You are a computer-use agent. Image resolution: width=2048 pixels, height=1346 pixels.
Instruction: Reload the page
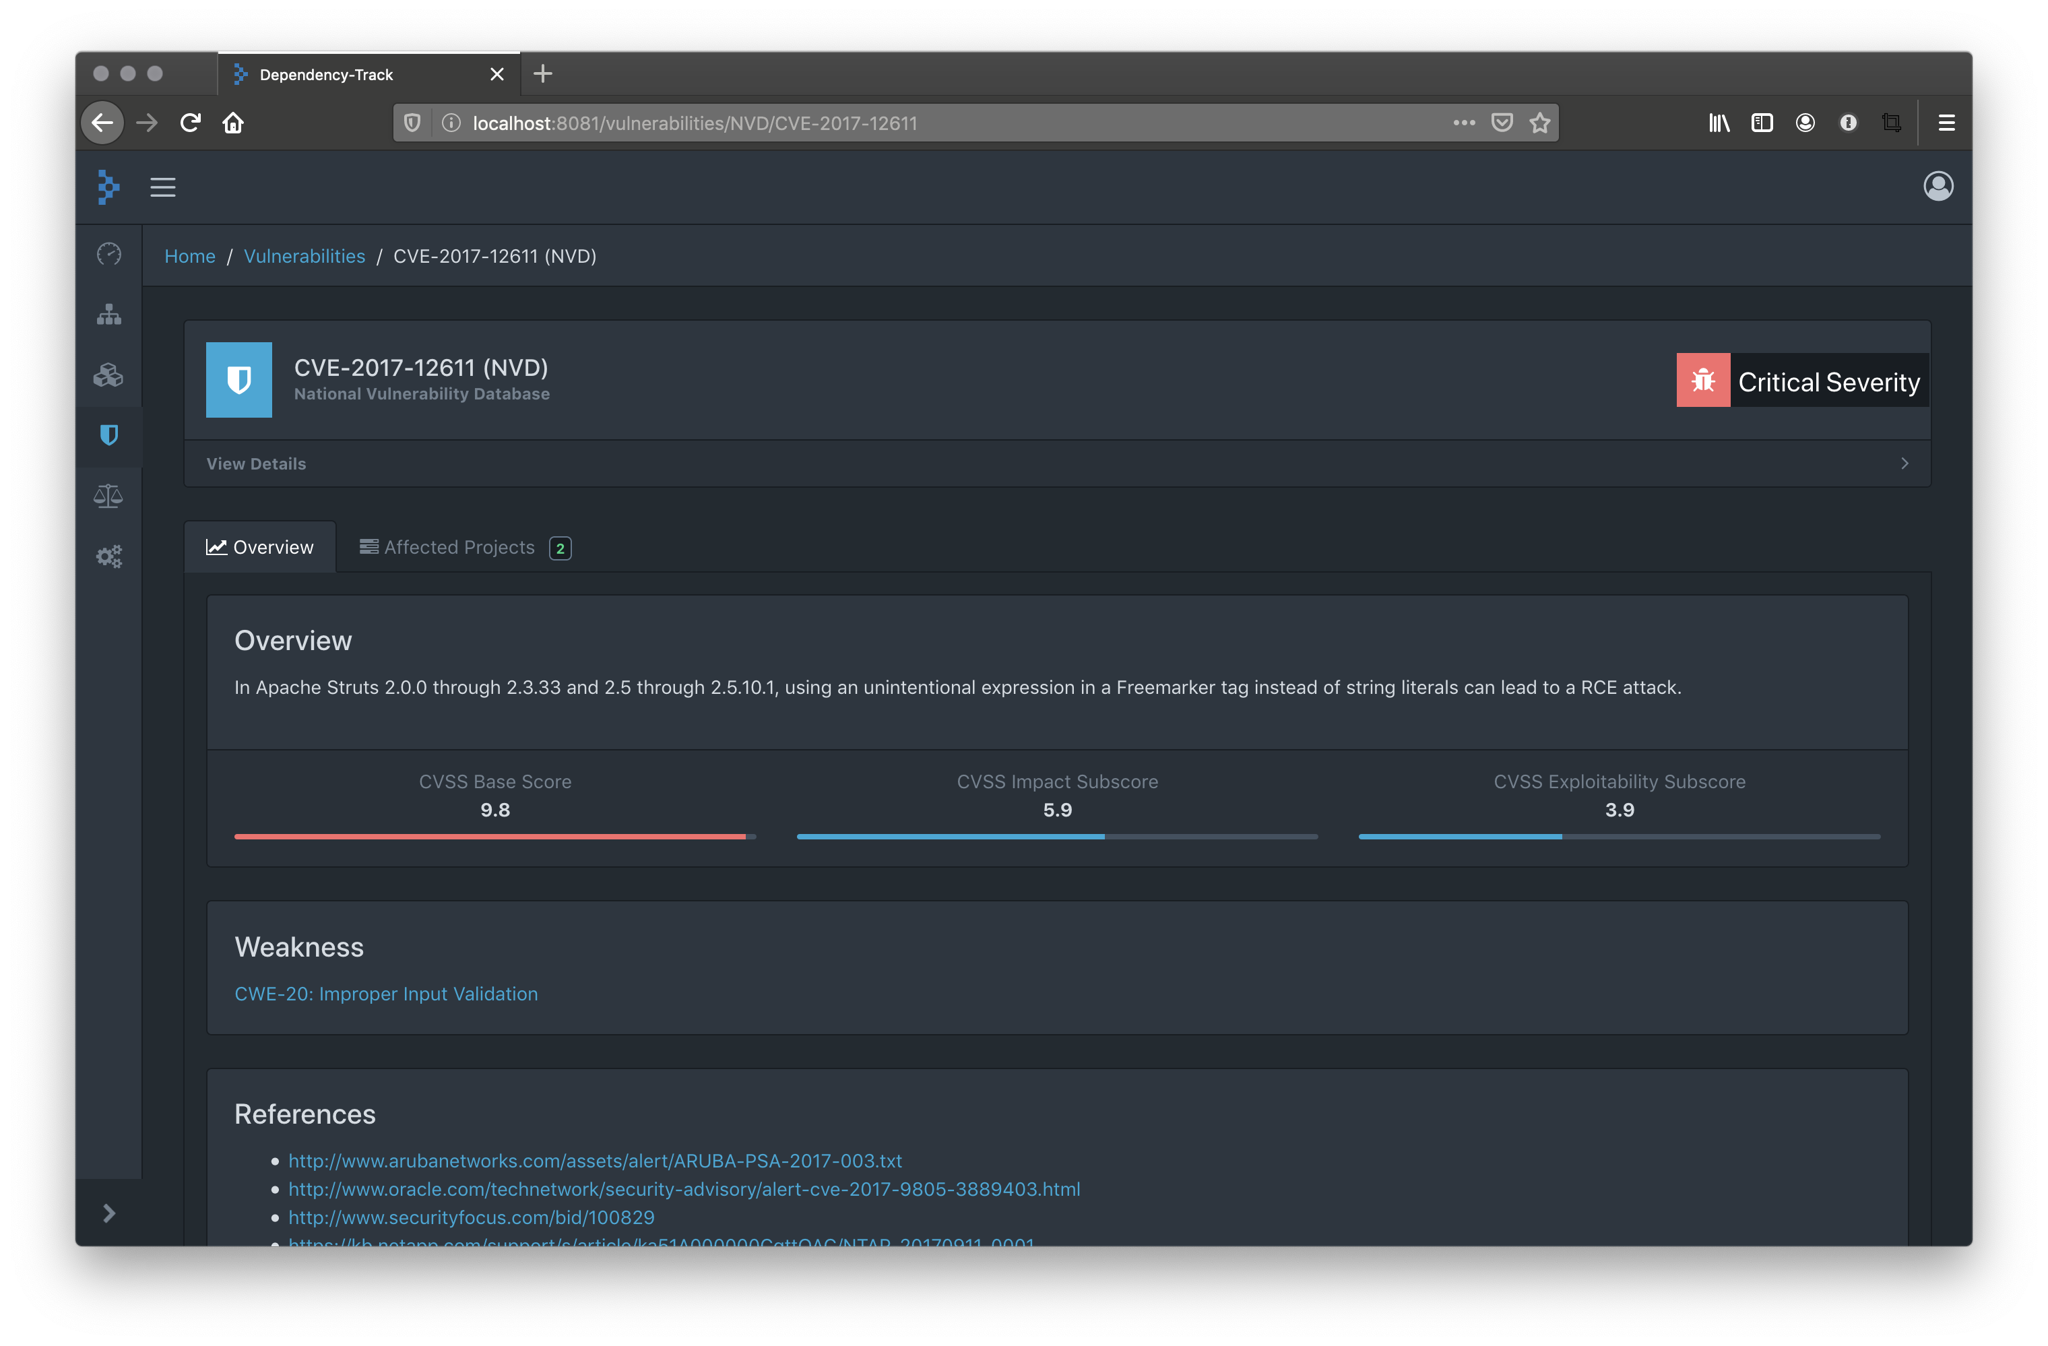tap(190, 123)
